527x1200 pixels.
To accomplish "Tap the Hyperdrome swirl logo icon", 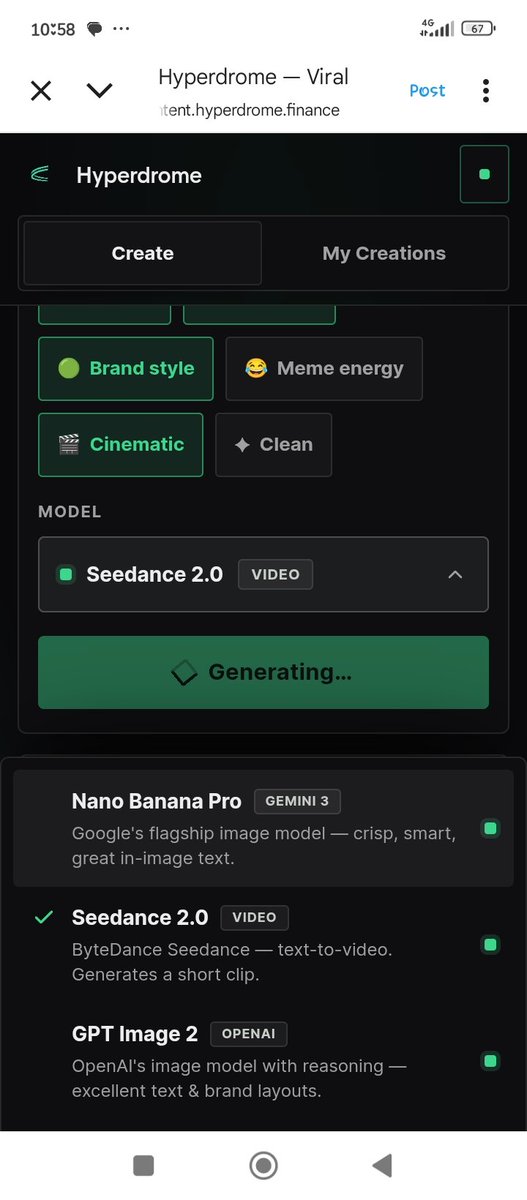I will point(40,175).
